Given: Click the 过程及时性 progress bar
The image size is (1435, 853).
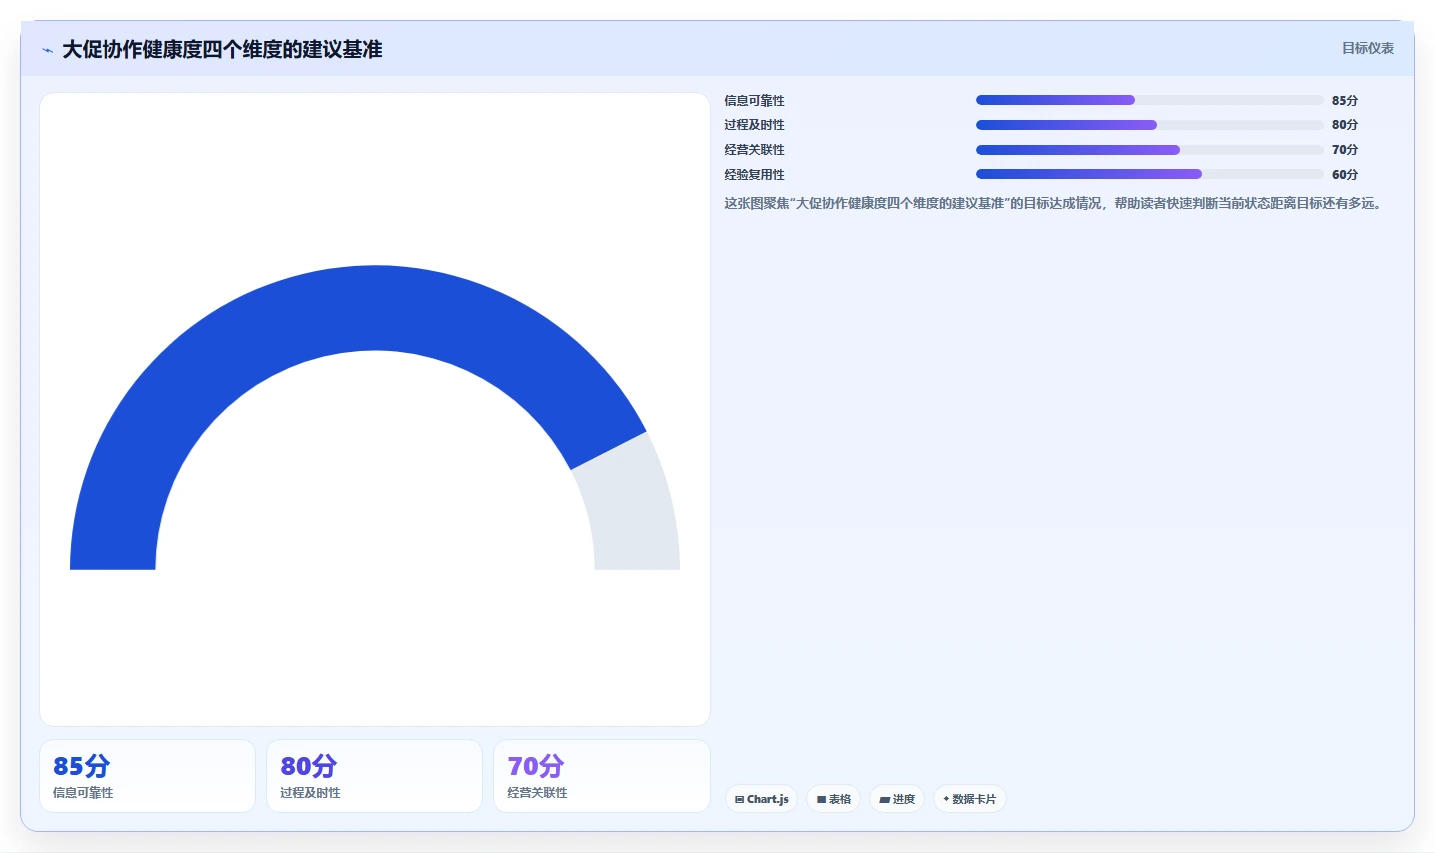Looking at the screenshot, I should [x=1149, y=125].
